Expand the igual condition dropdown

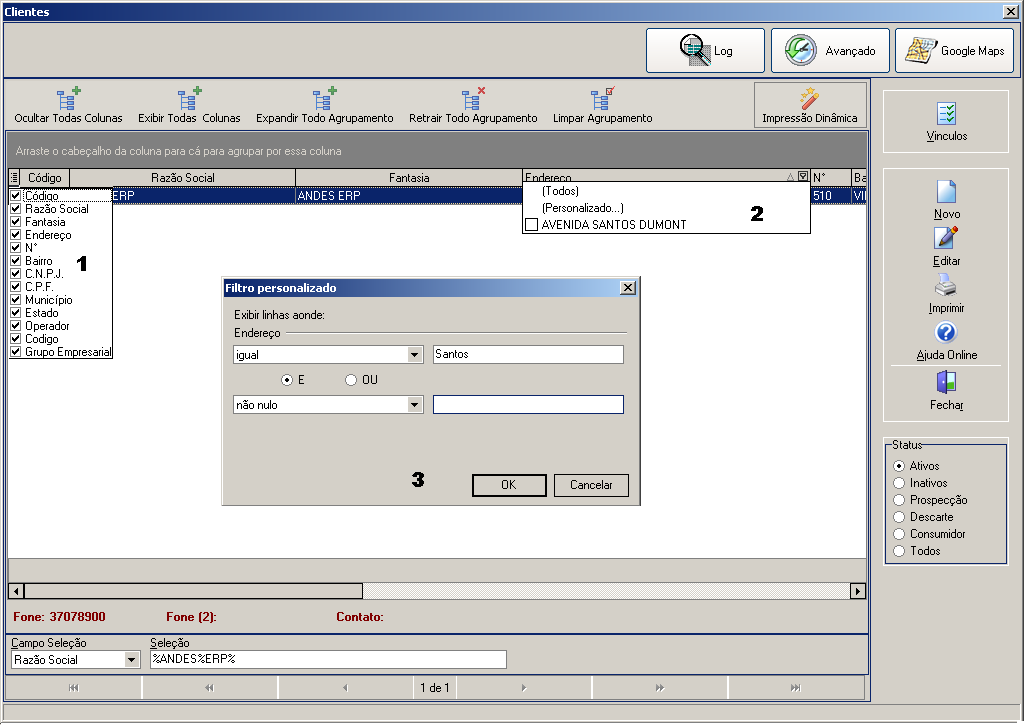[414, 354]
